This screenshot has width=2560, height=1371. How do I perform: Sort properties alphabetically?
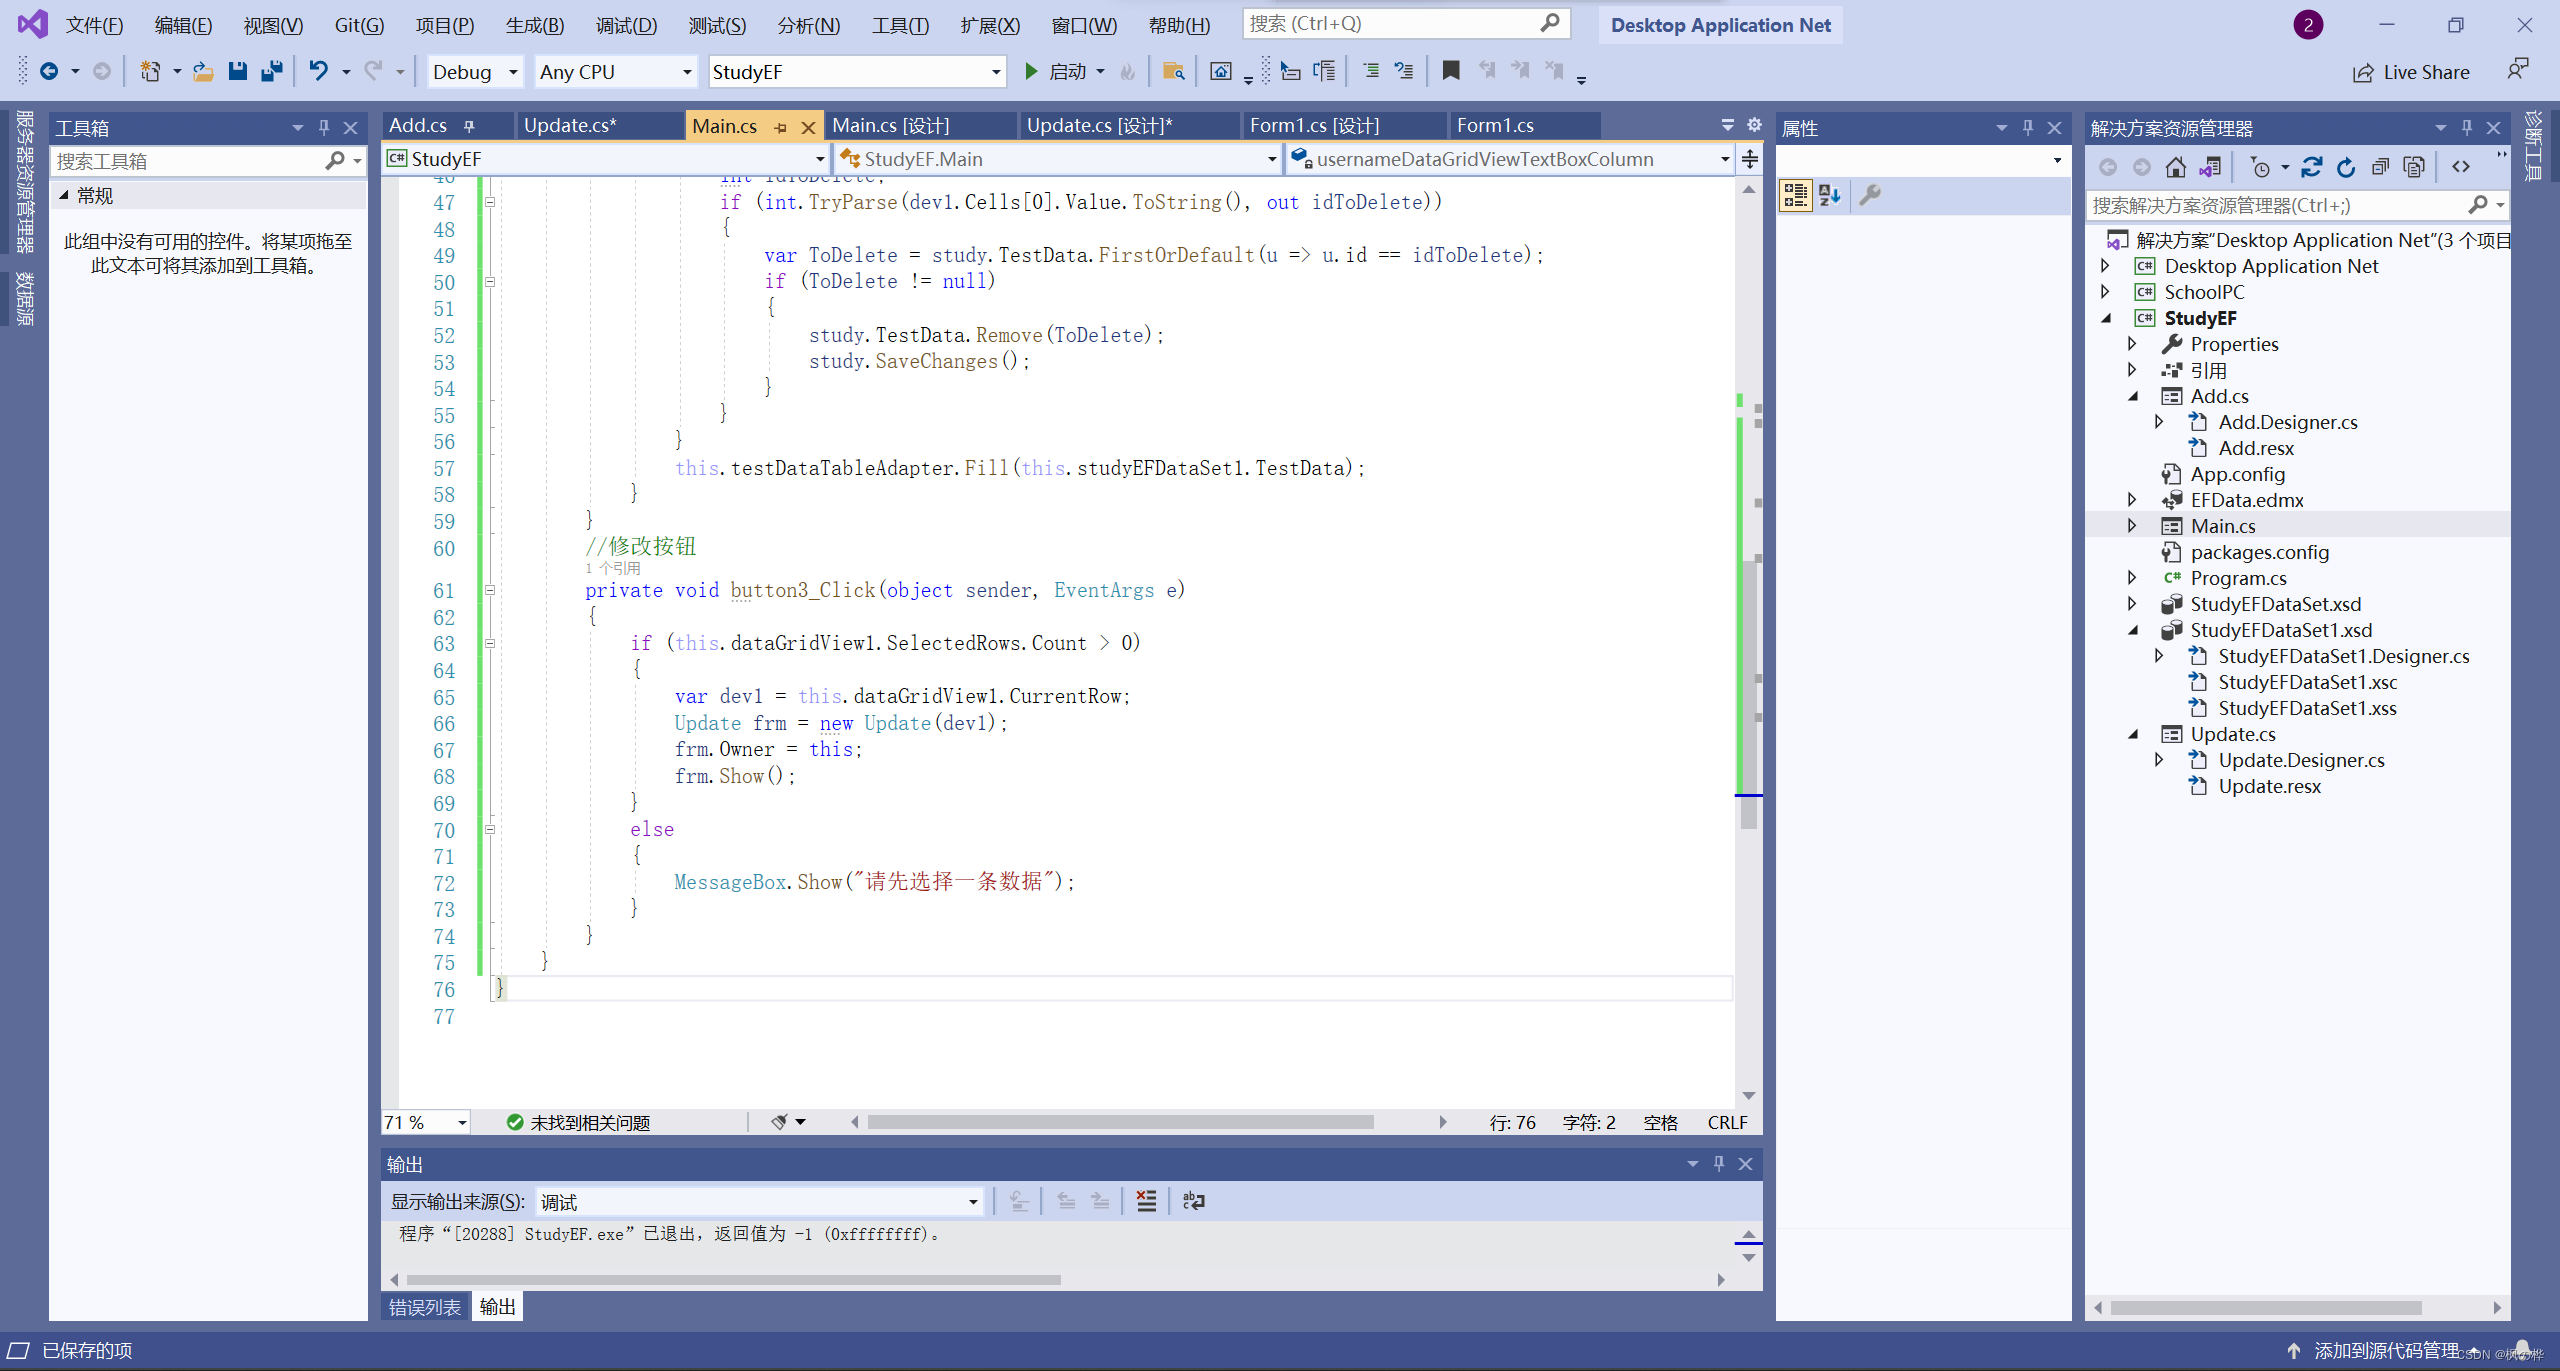(1830, 195)
